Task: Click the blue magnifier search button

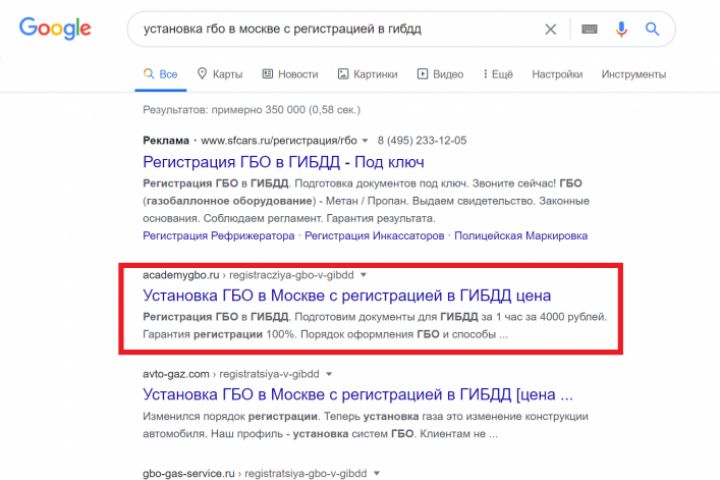Action: click(652, 29)
